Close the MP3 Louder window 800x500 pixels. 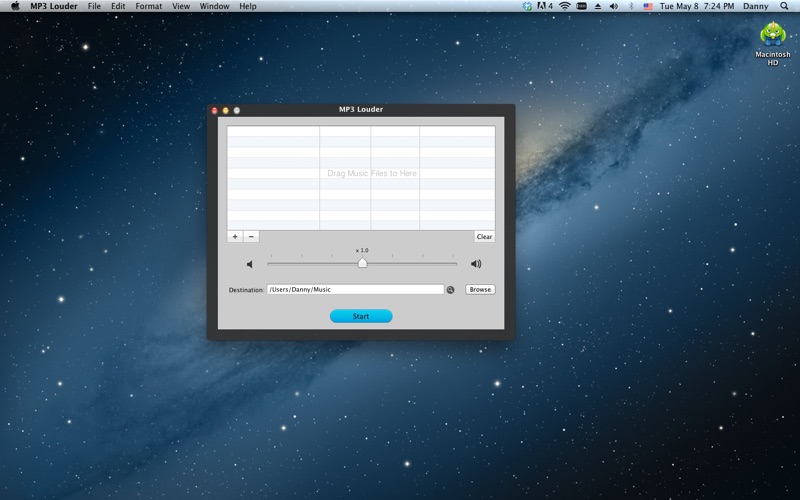click(215, 110)
